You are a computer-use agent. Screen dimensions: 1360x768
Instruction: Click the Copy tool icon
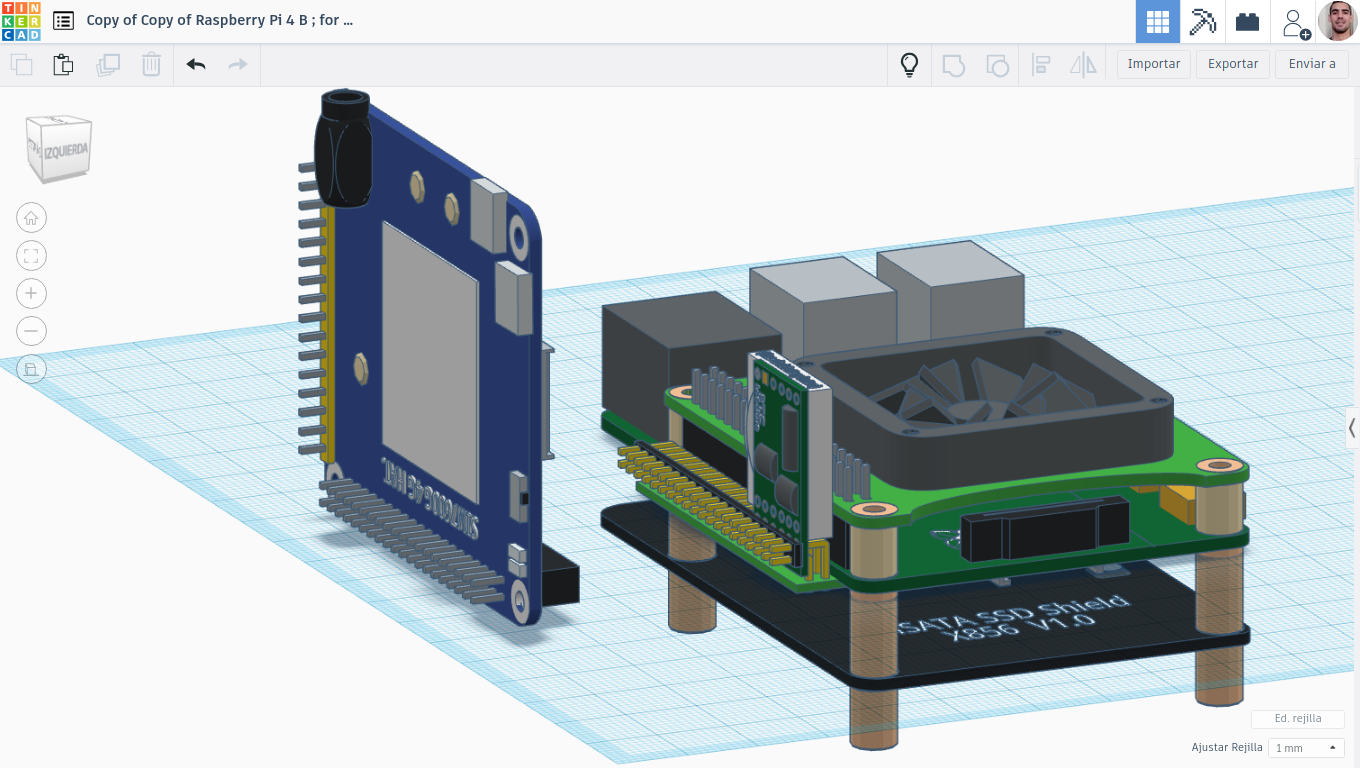coord(21,65)
